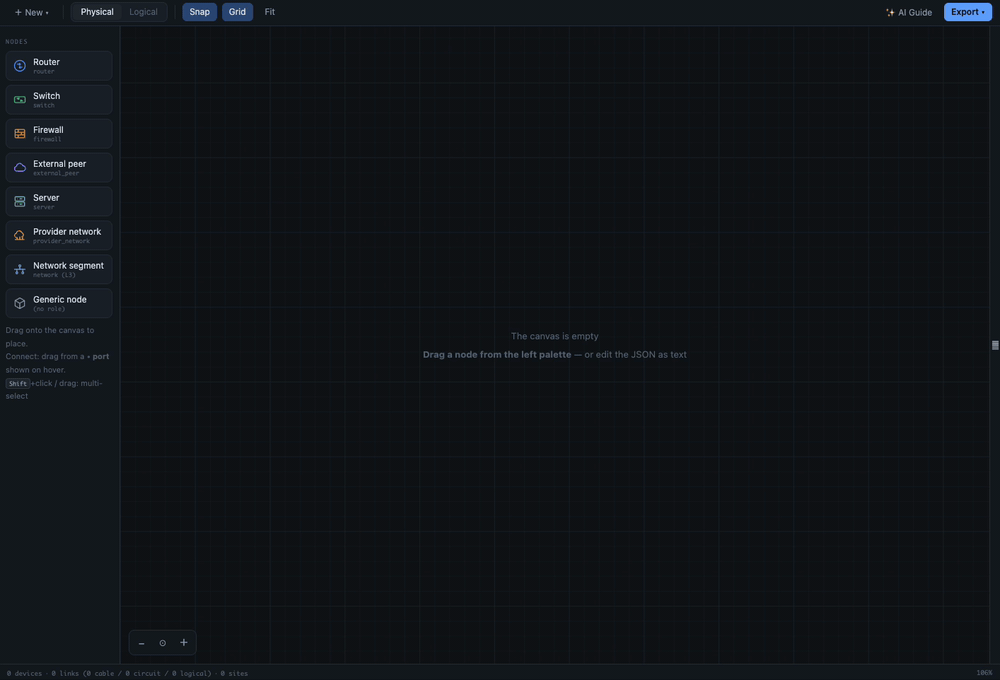Click the '0 sites' status text
This screenshot has height=680, width=1000.
pyautogui.click(x=234, y=673)
